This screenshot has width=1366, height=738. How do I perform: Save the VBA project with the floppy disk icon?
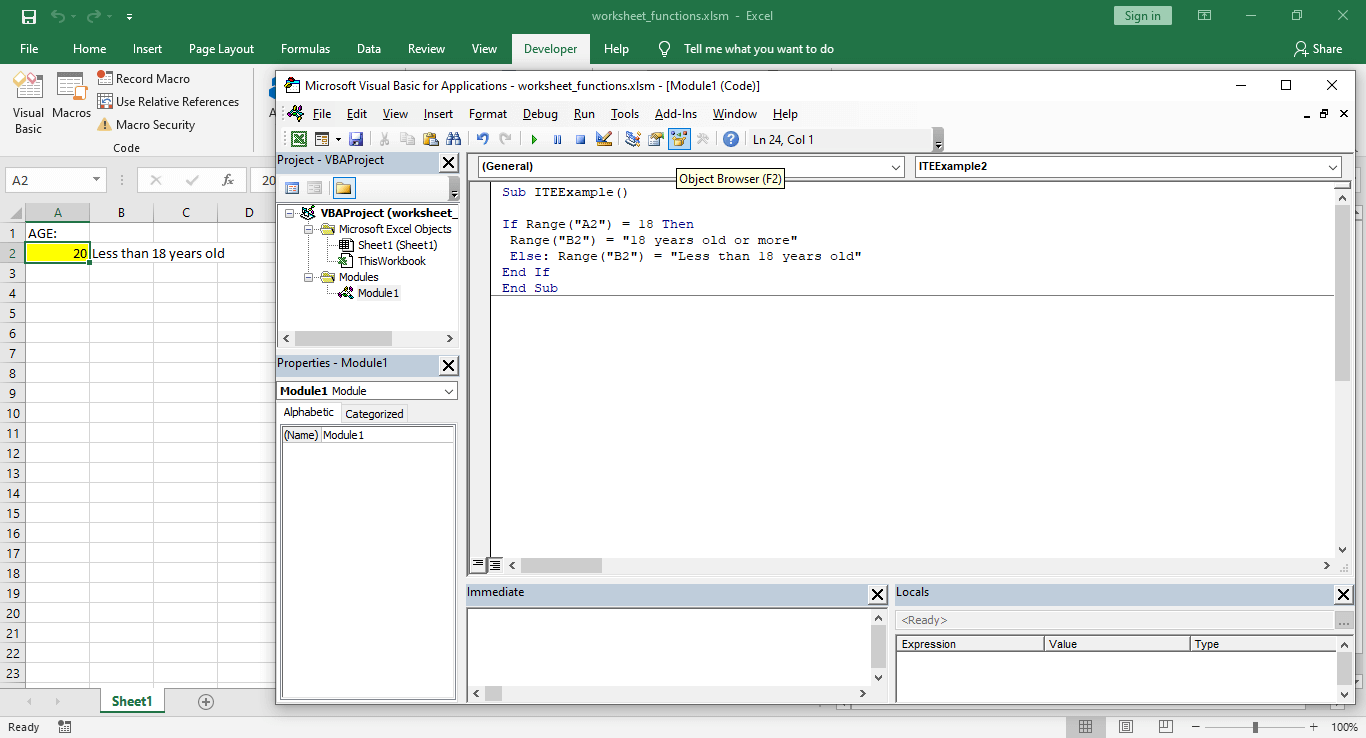[356, 140]
